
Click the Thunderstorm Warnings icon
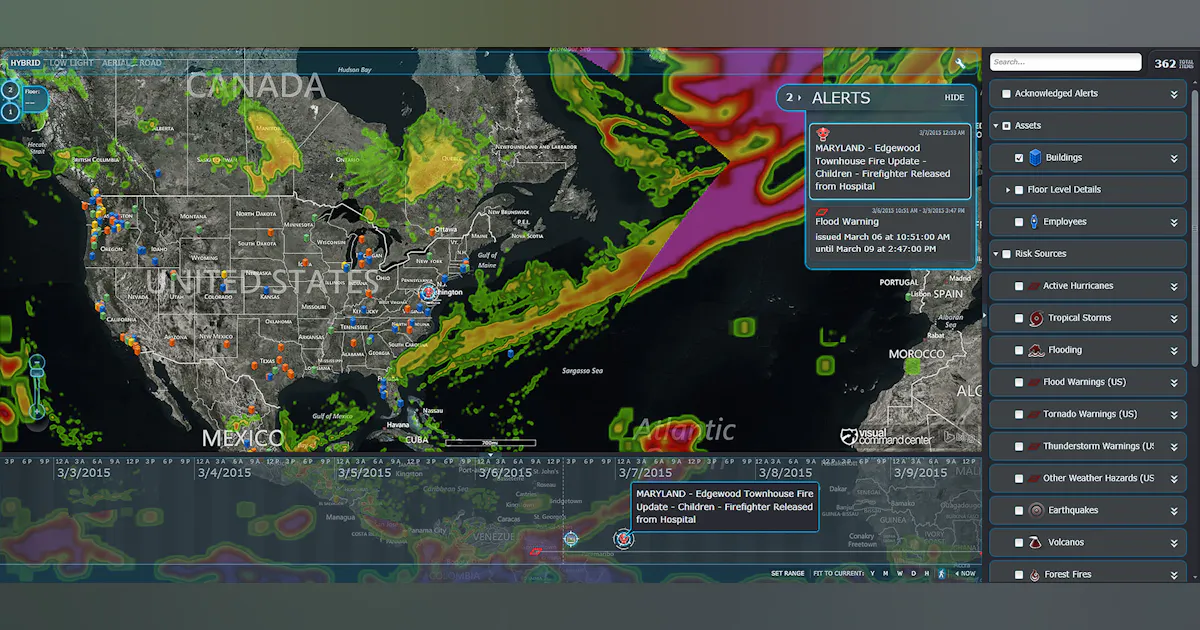pos(1034,446)
